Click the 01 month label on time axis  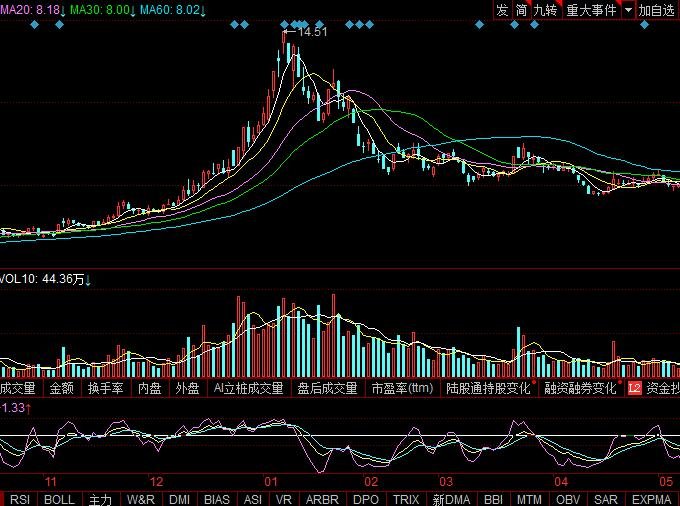(x=271, y=482)
